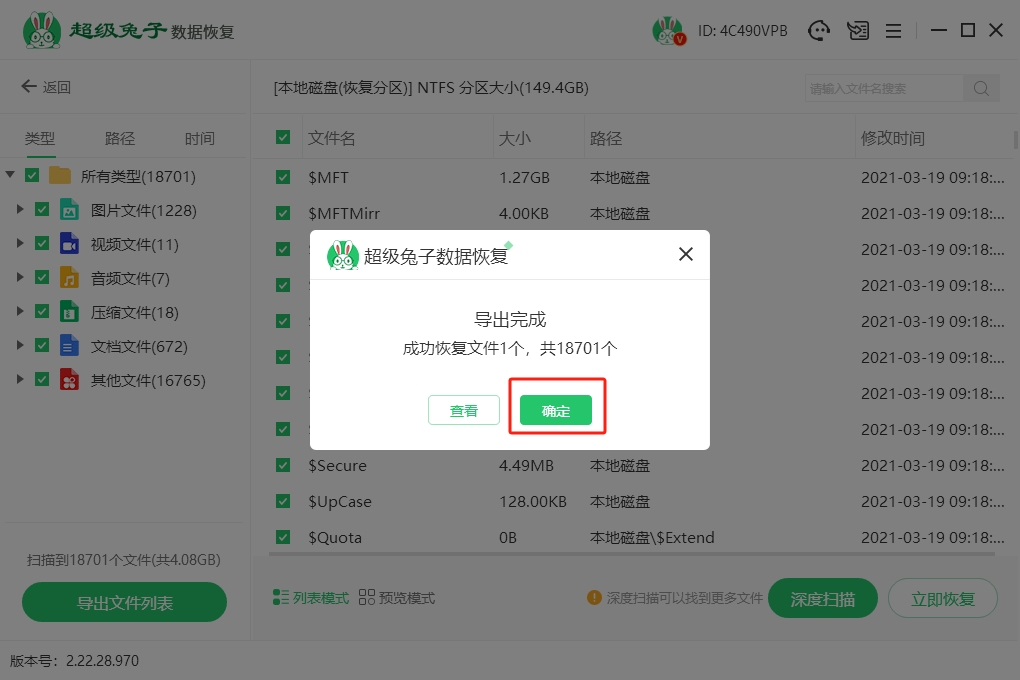Click the 确定 button in dialog
The image size is (1020, 680).
[x=556, y=410]
